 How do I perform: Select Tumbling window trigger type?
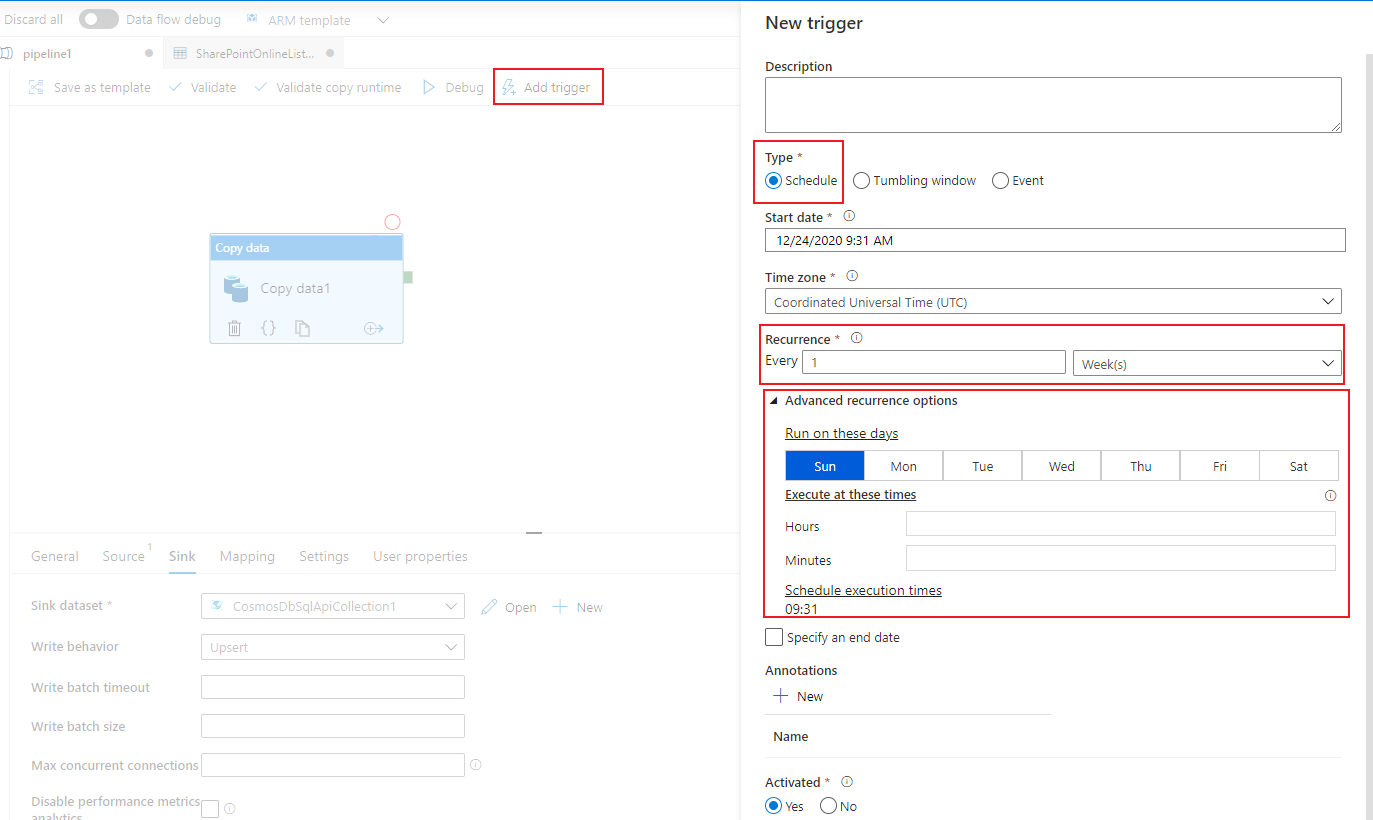click(861, 181)
